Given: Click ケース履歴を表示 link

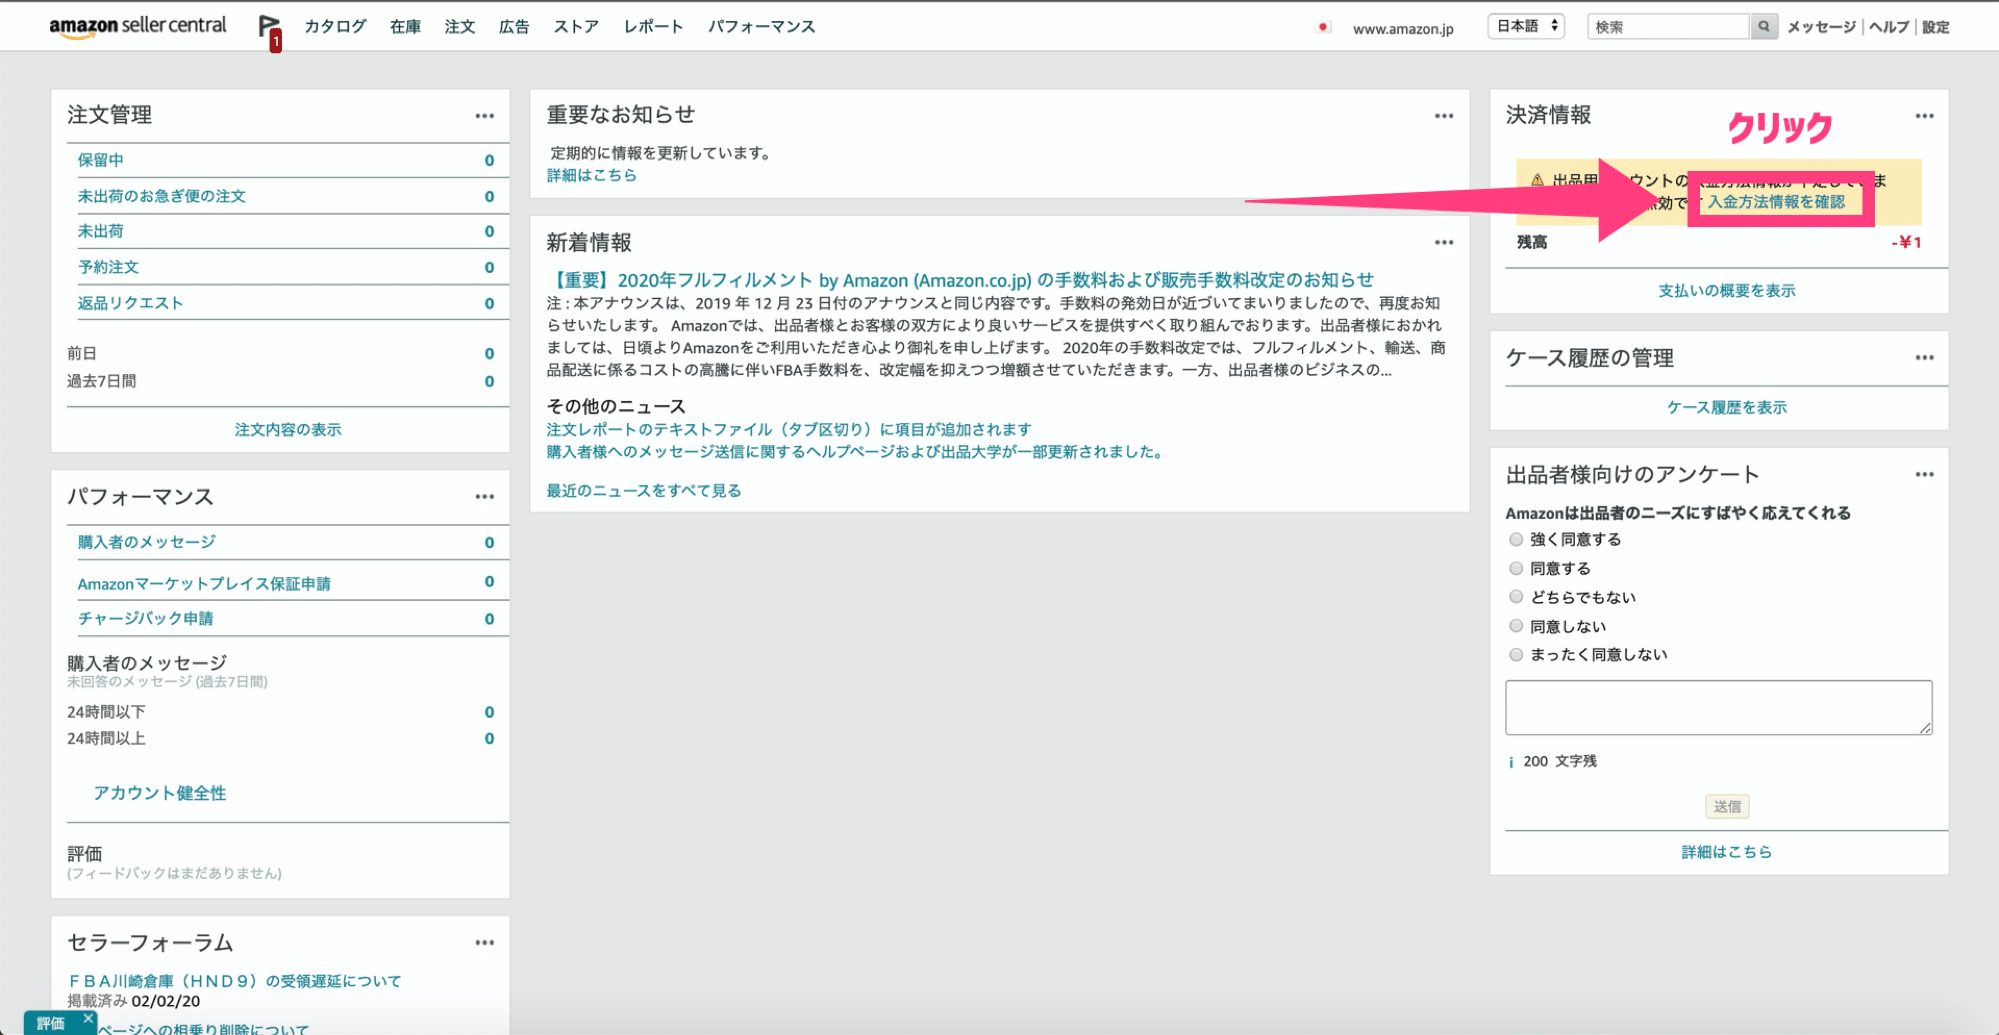Looking at the screenshot, I should coord(1727,408).
